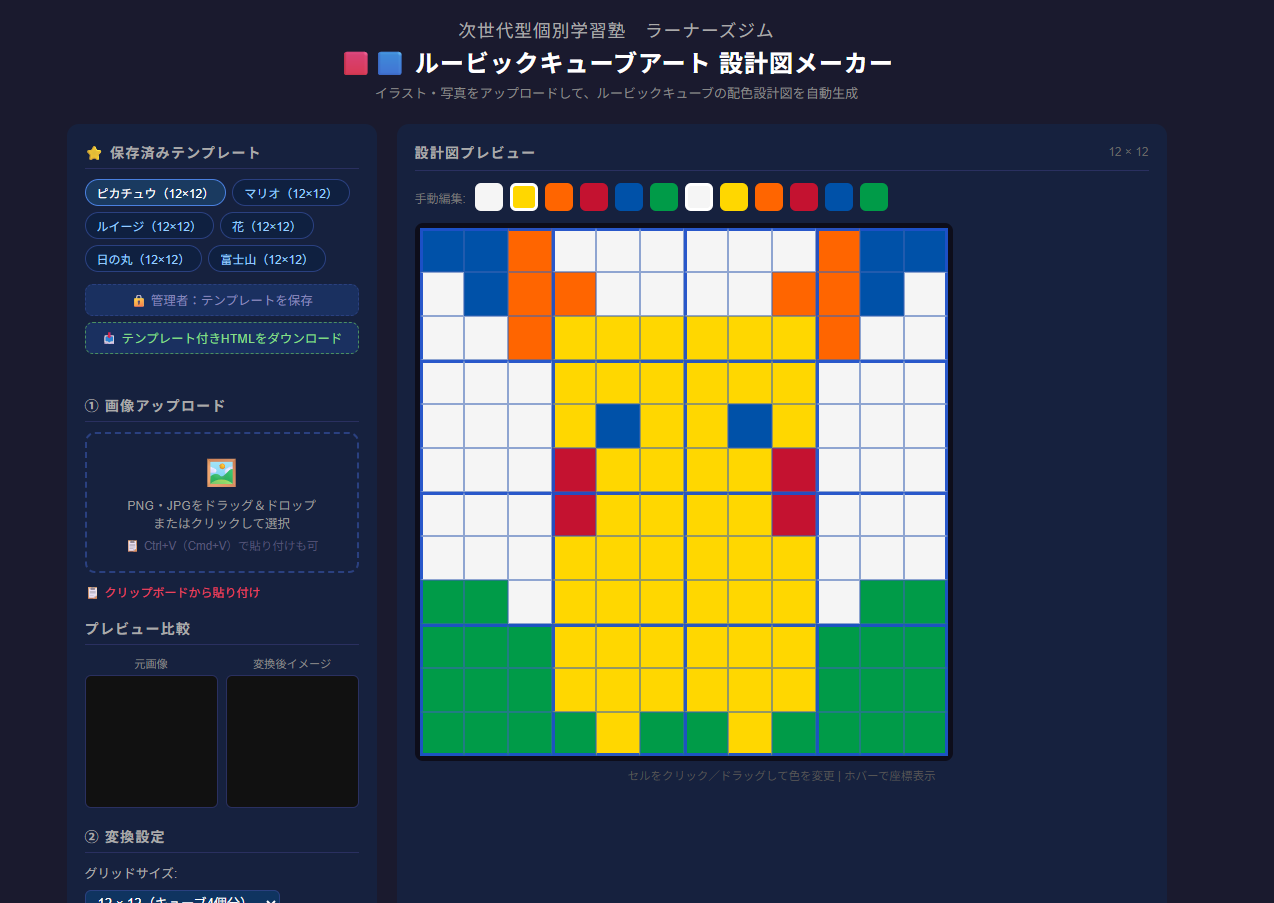The width and height of the screenshot is (1274, 903).
Task: Load the マリオ（12×12） template
Action: pyautogui.click(x=290, y=193)
